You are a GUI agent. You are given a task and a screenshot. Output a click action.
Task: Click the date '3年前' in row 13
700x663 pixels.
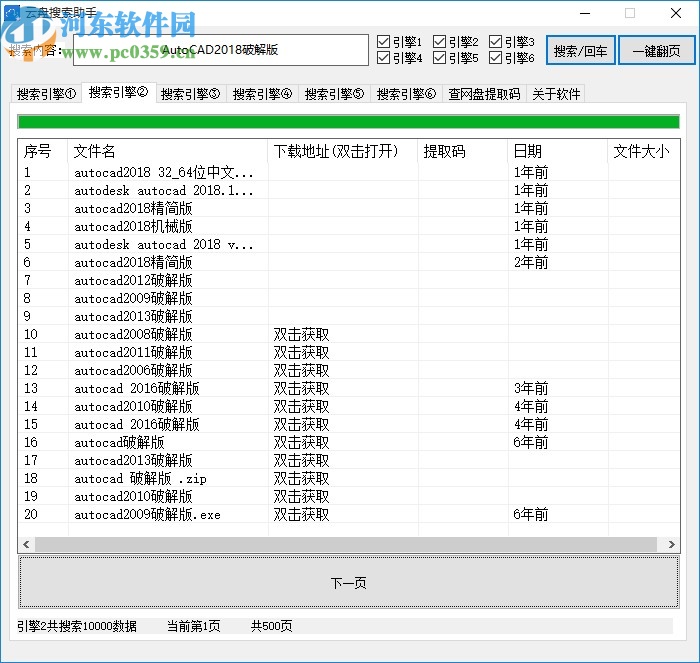tap(531, 388)
